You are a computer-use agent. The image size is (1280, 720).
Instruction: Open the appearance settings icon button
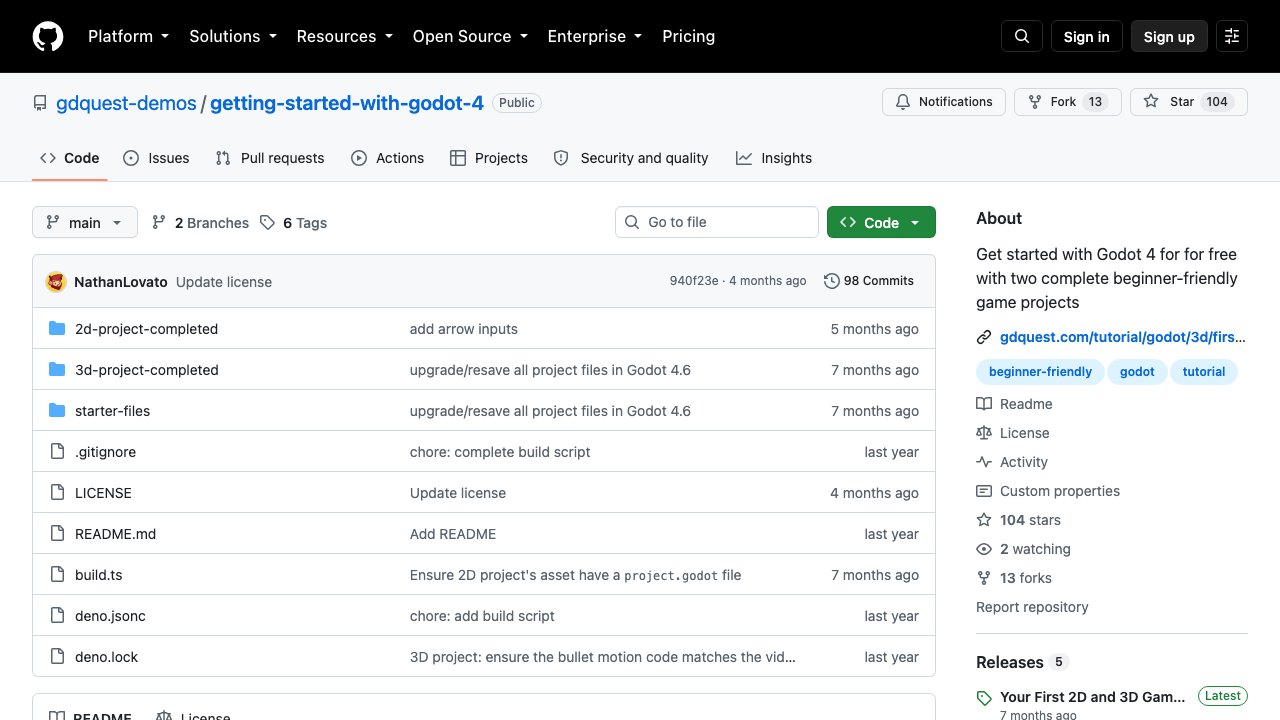tap(1232, 36)
